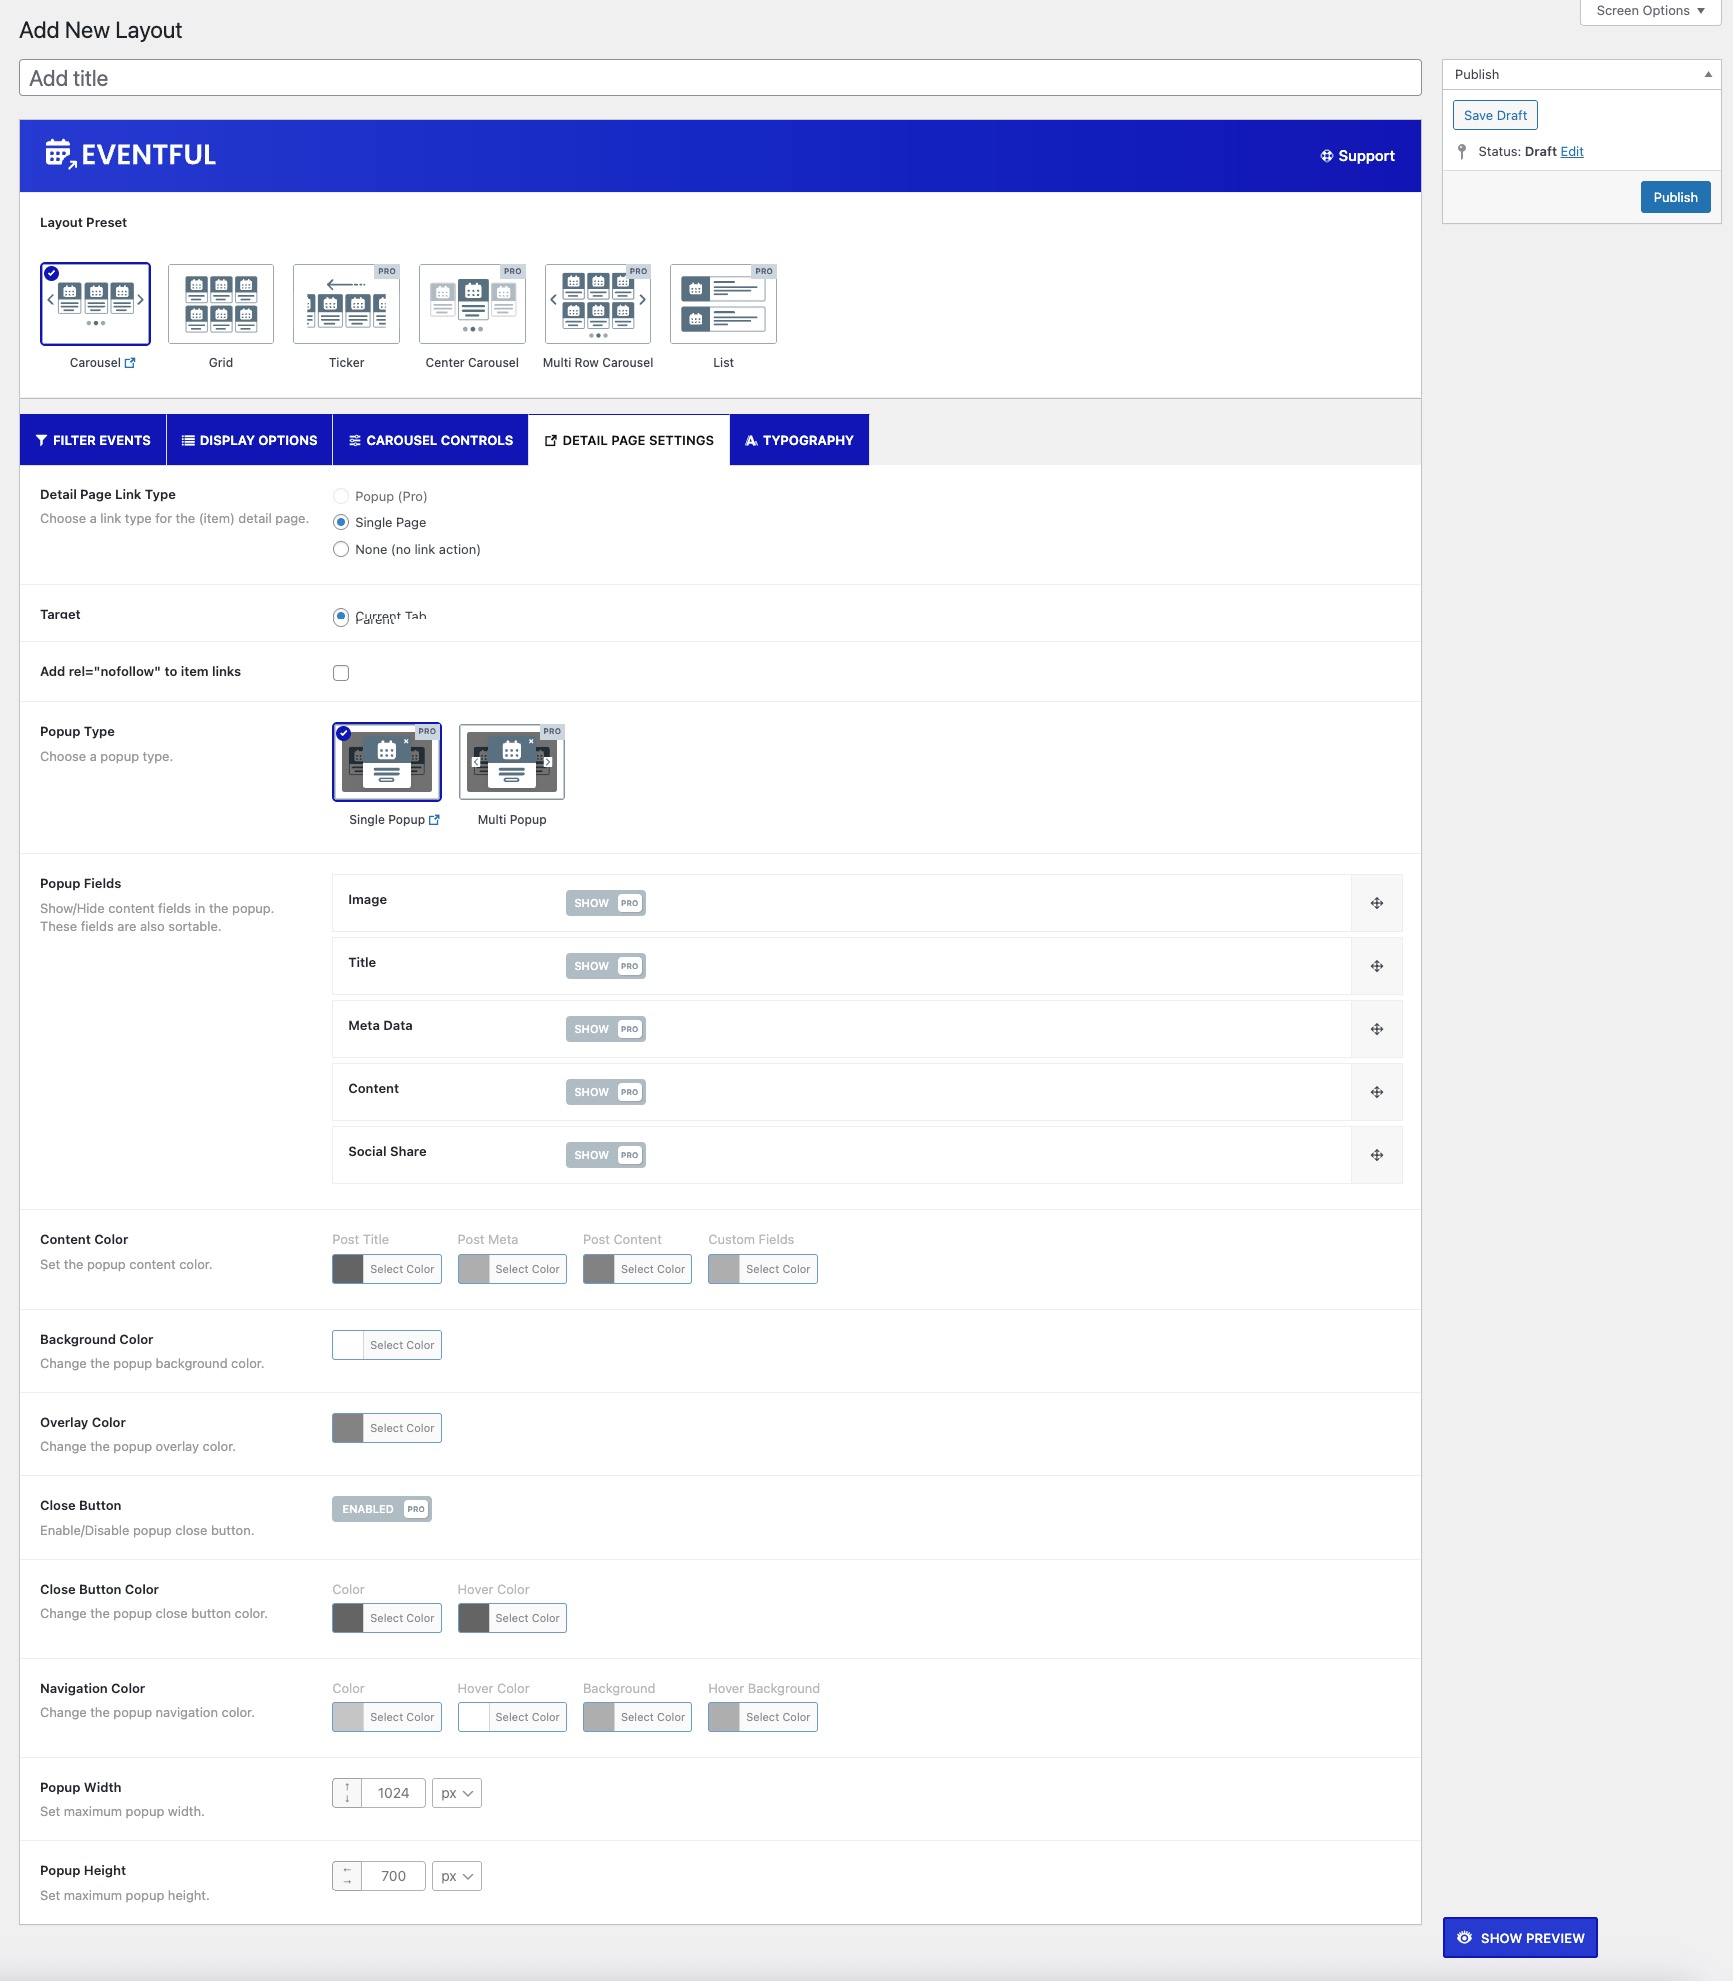
Task: Select the List layout preset icon
Action: pos(723,304)
